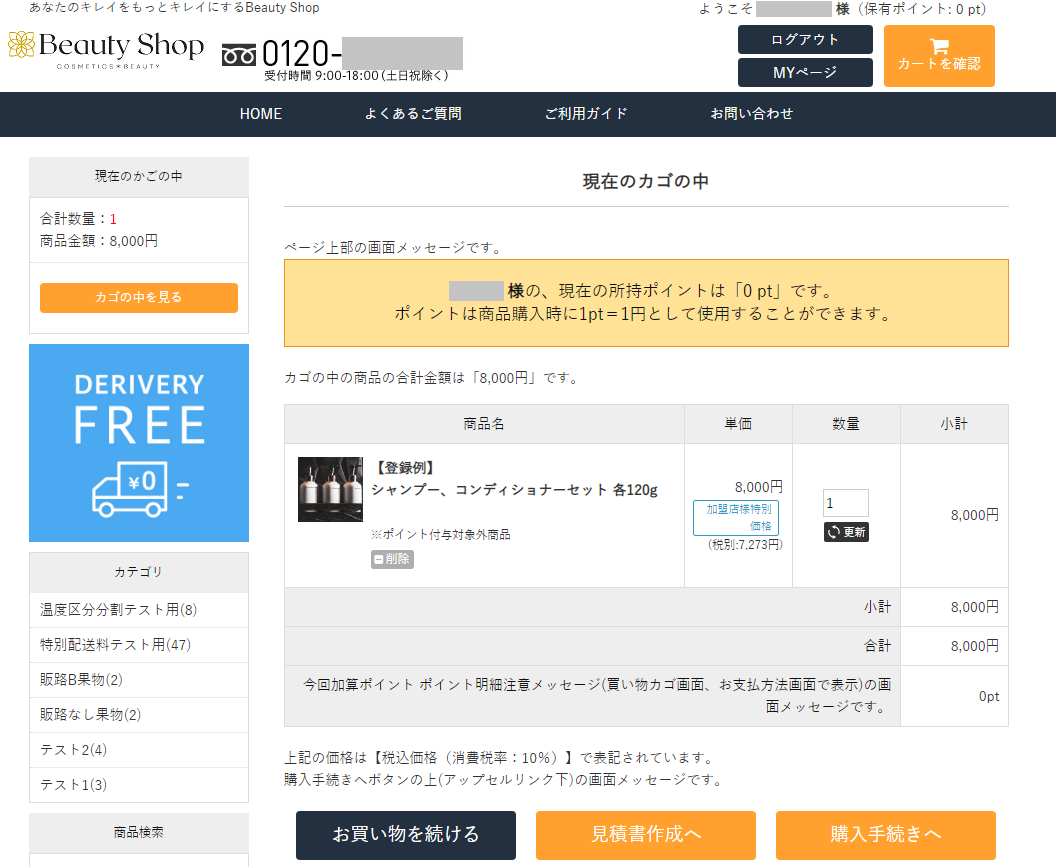Click the minus icon on the 削除 button
Screen dimensions: 1056x867
tap(378, 559)
